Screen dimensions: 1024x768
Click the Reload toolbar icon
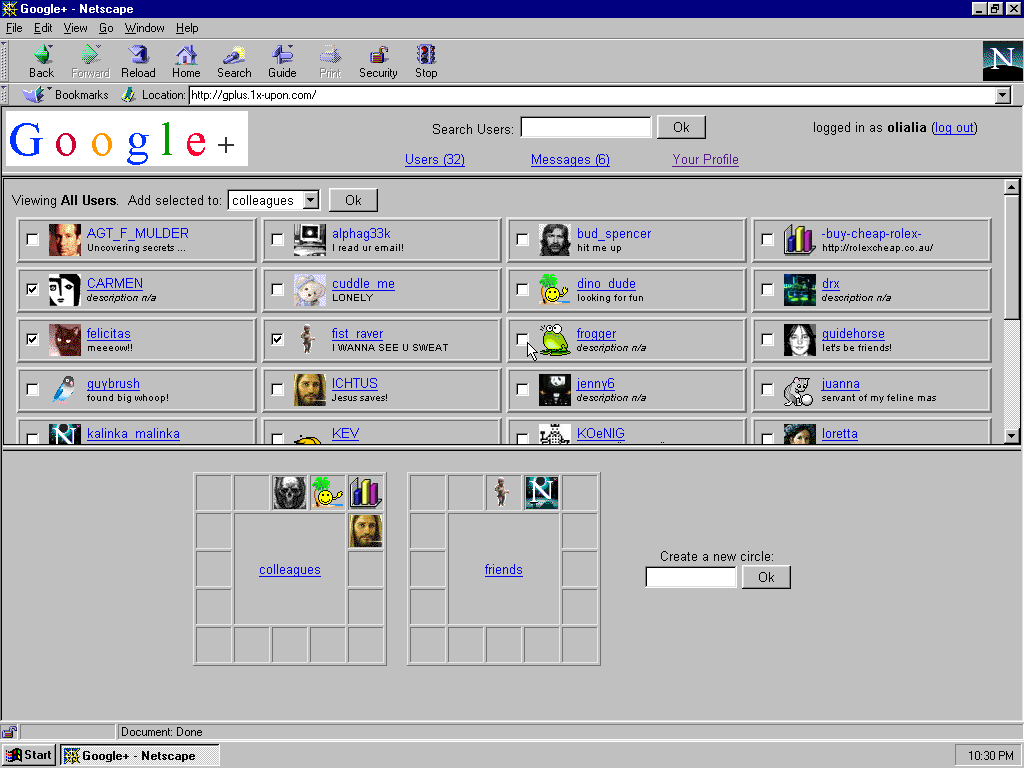(x=138, y=56)
